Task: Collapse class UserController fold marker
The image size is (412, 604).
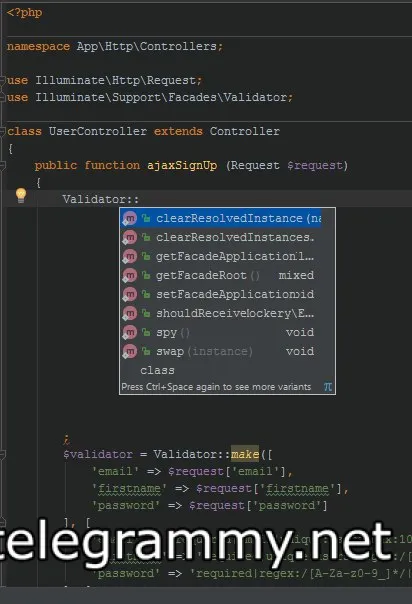Action: click(2, 131)
